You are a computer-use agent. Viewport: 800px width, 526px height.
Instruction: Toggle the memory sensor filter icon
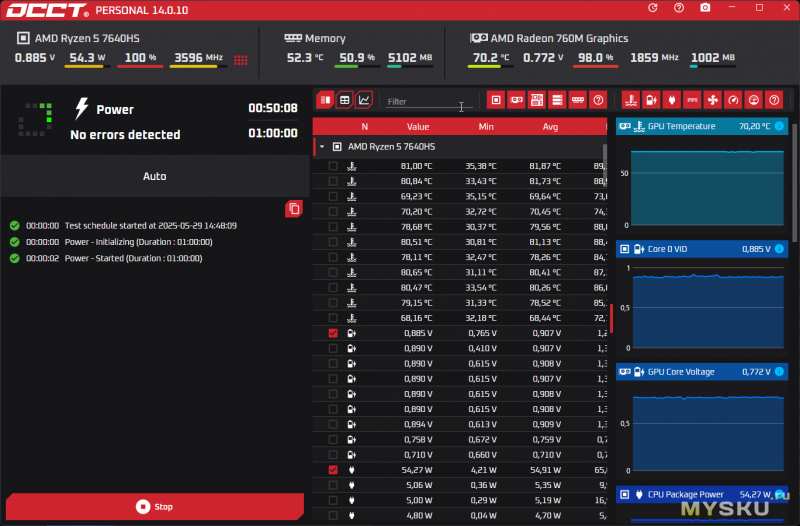click(x=578, y=100)
